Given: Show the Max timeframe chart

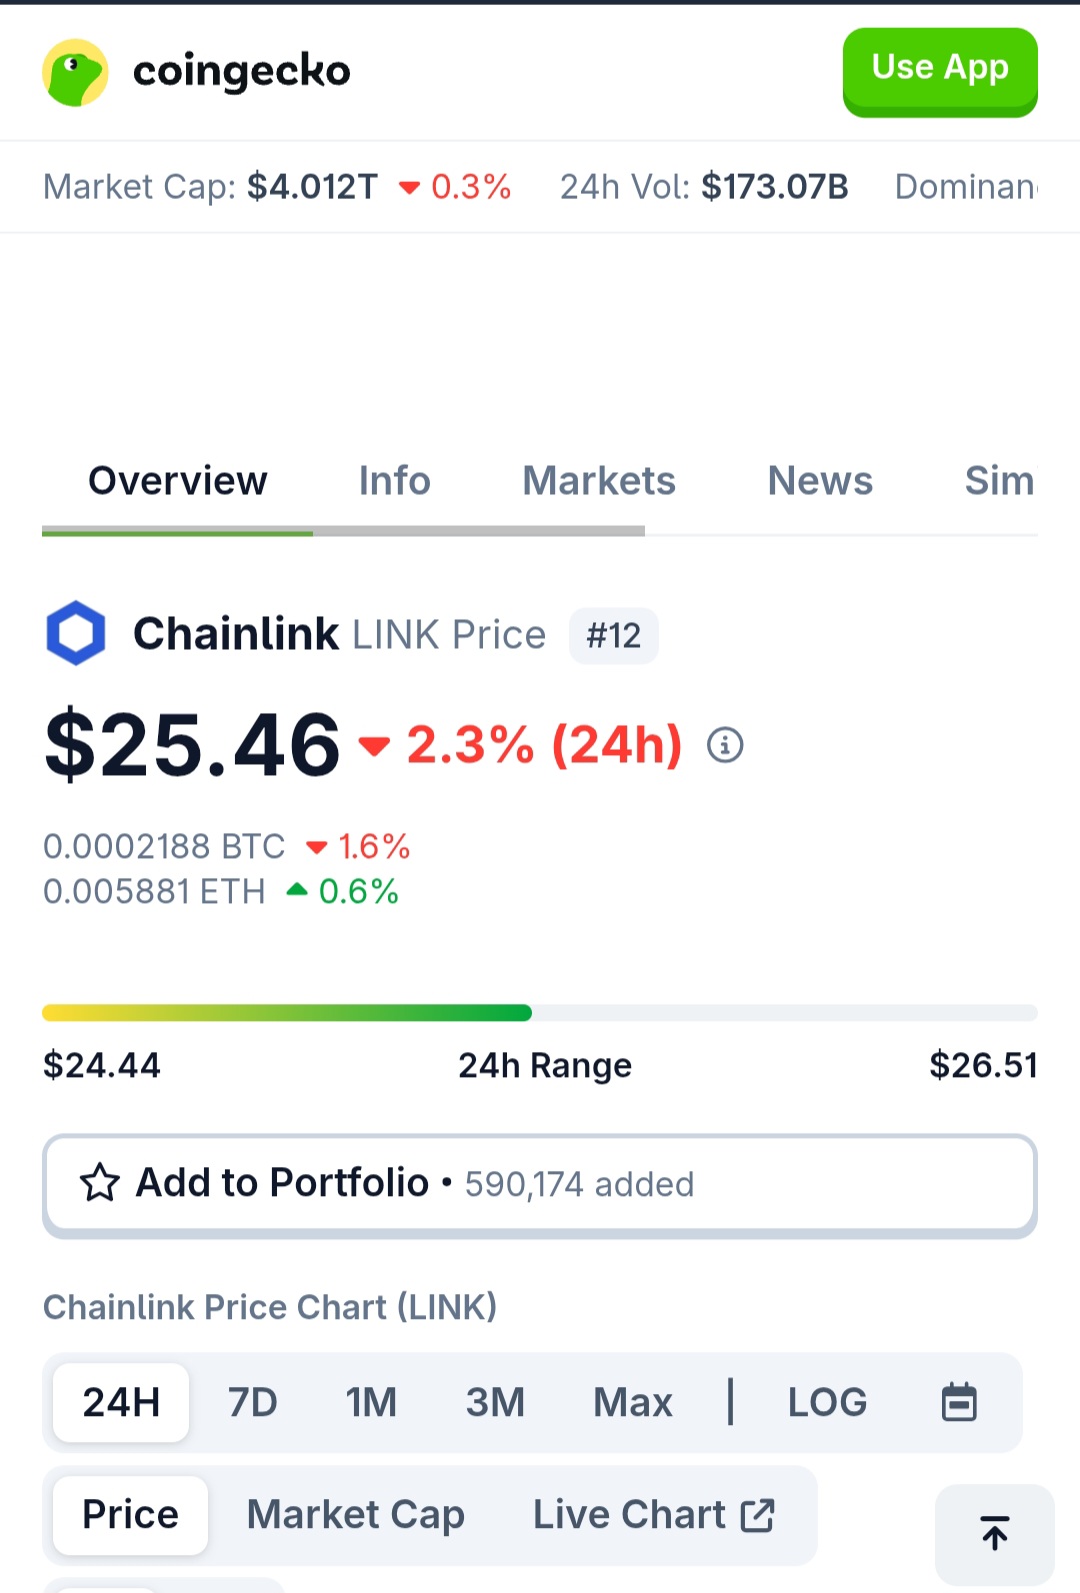Looking at the screenshot, I should point(632,1402).
